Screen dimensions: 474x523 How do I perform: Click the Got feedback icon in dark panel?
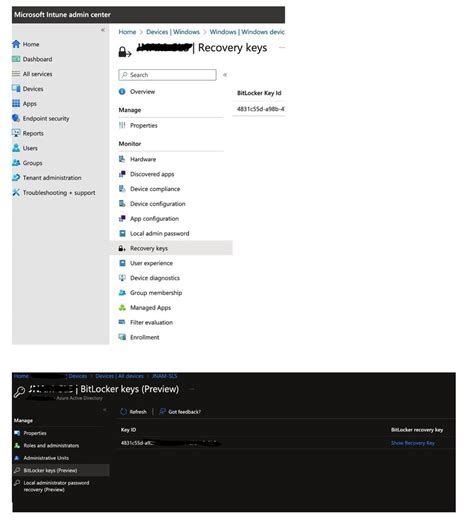coord(162,412)
